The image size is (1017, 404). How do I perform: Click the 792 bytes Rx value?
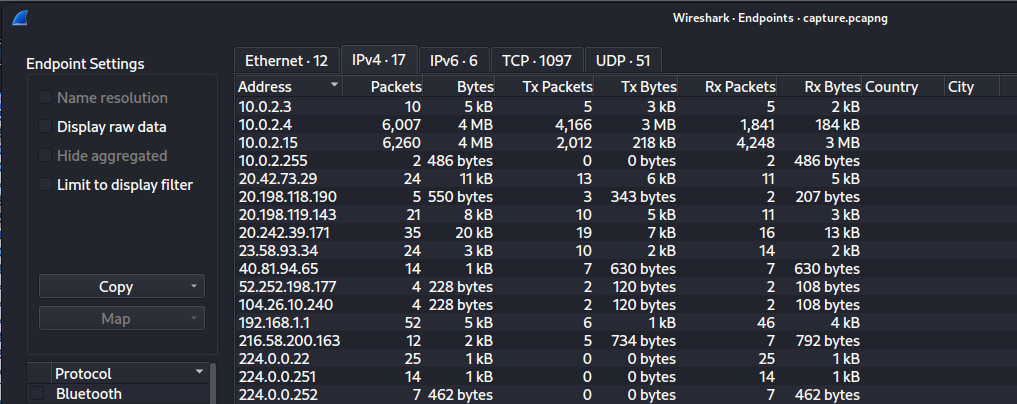click(x=827, y=340)
